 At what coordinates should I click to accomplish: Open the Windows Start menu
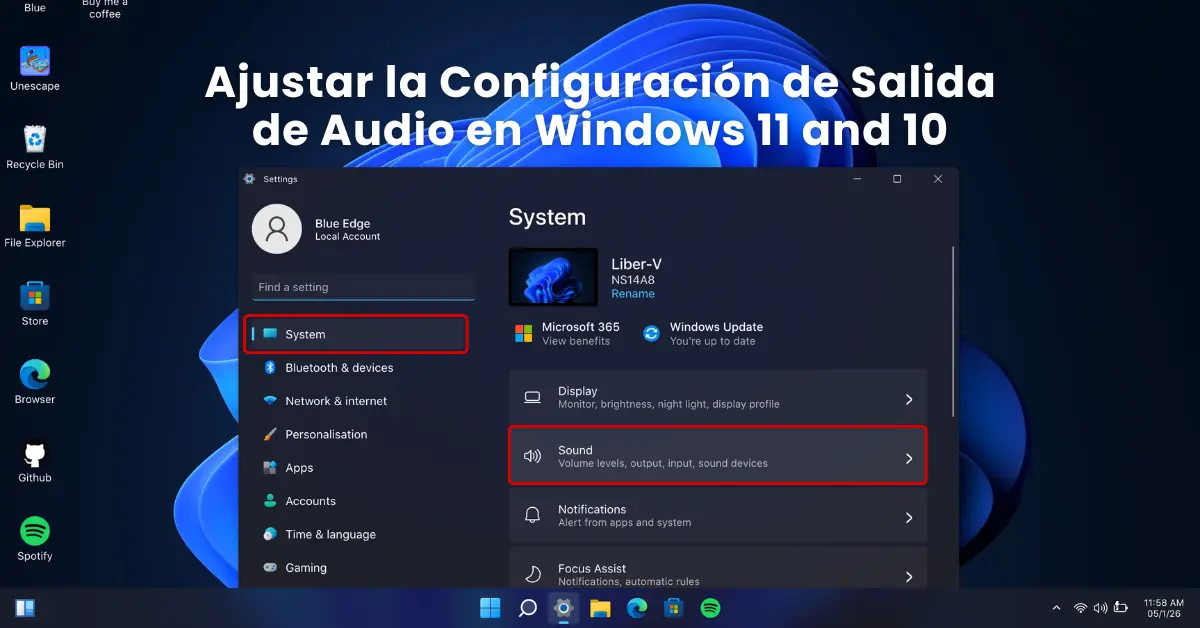pyautogui.click(x=490, y=607)
